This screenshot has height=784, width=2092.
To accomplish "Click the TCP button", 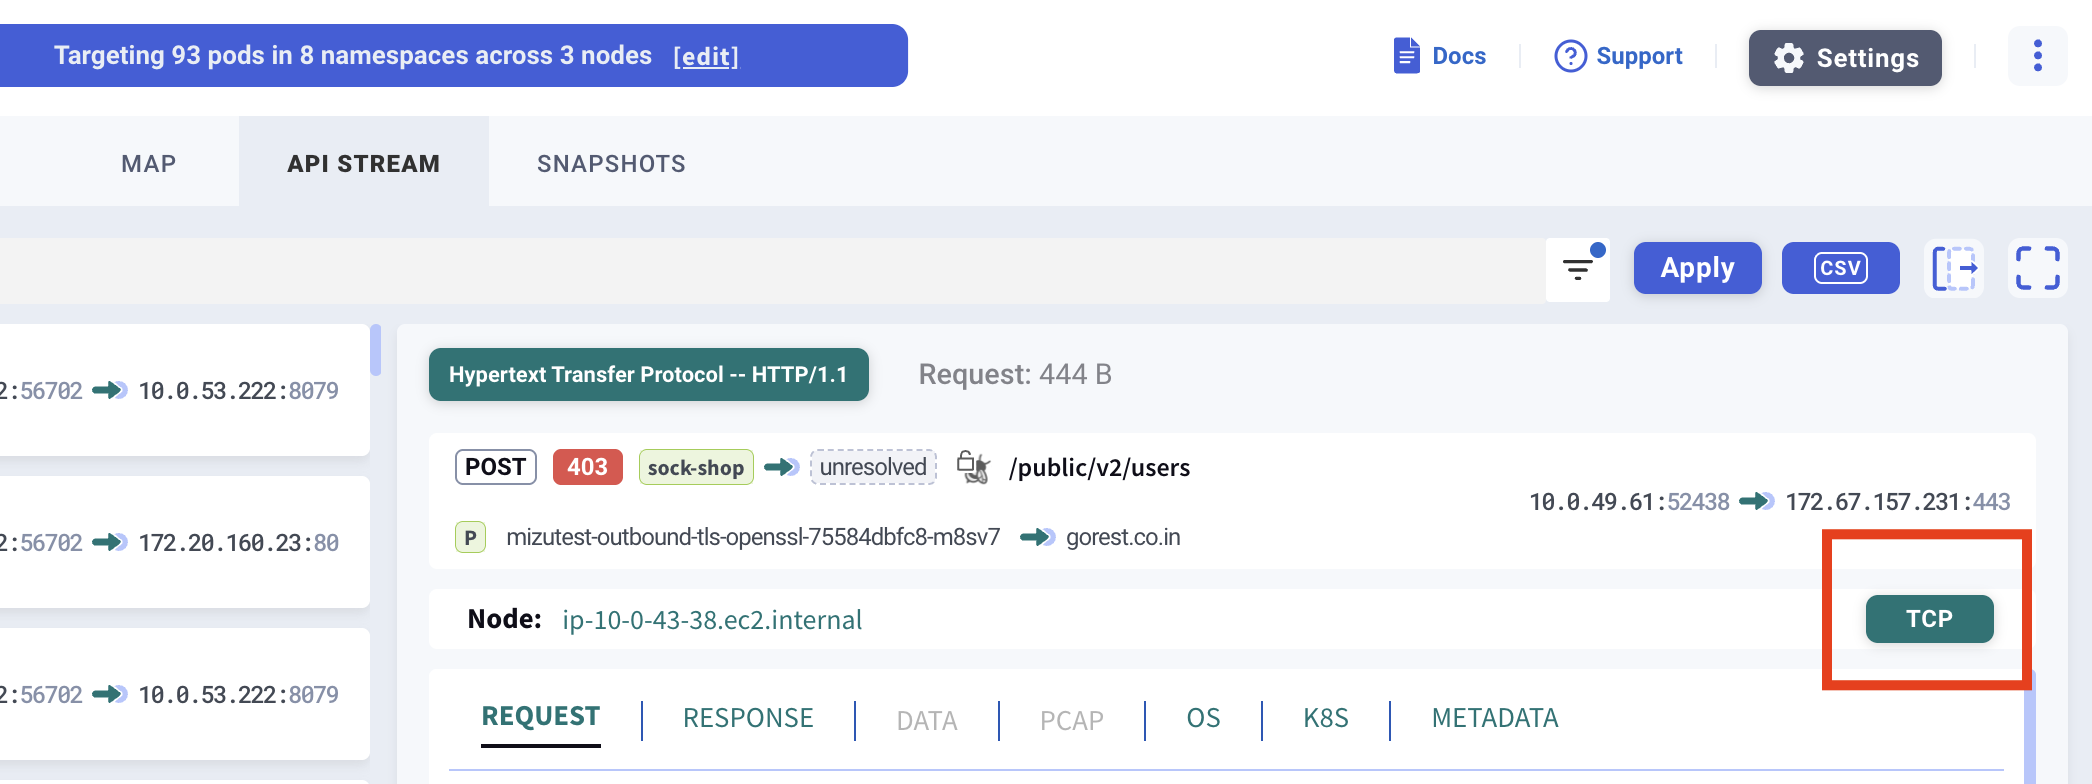I will click(x=1929, y=619).
